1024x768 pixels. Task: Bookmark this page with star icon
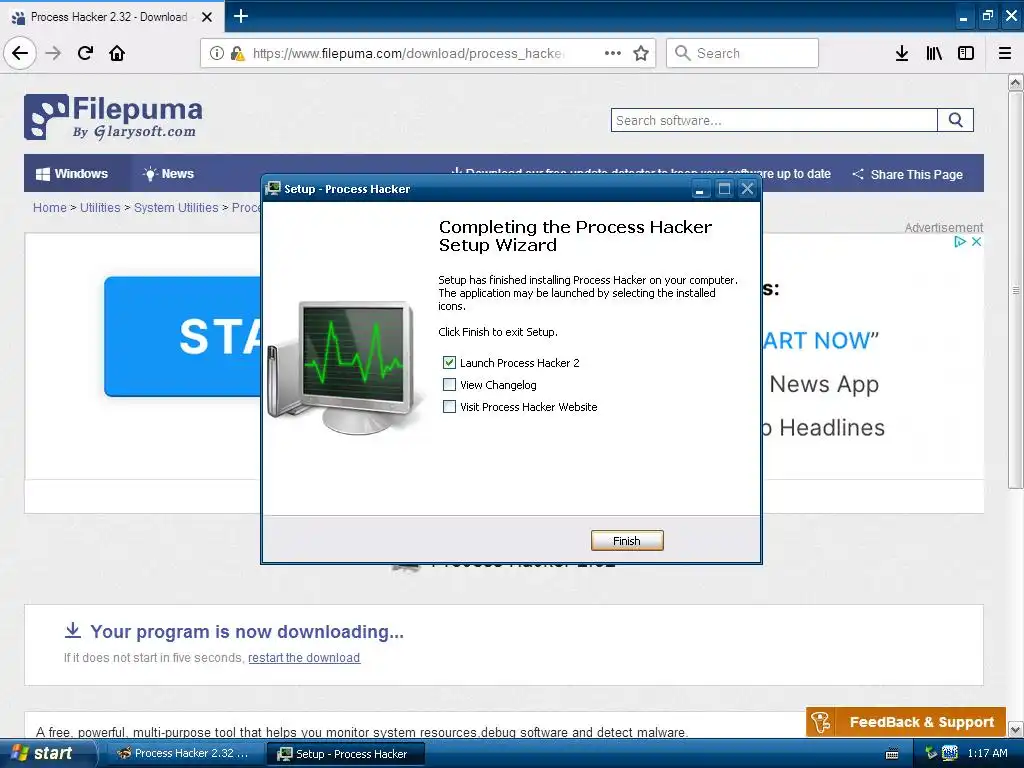click(641, 53)
